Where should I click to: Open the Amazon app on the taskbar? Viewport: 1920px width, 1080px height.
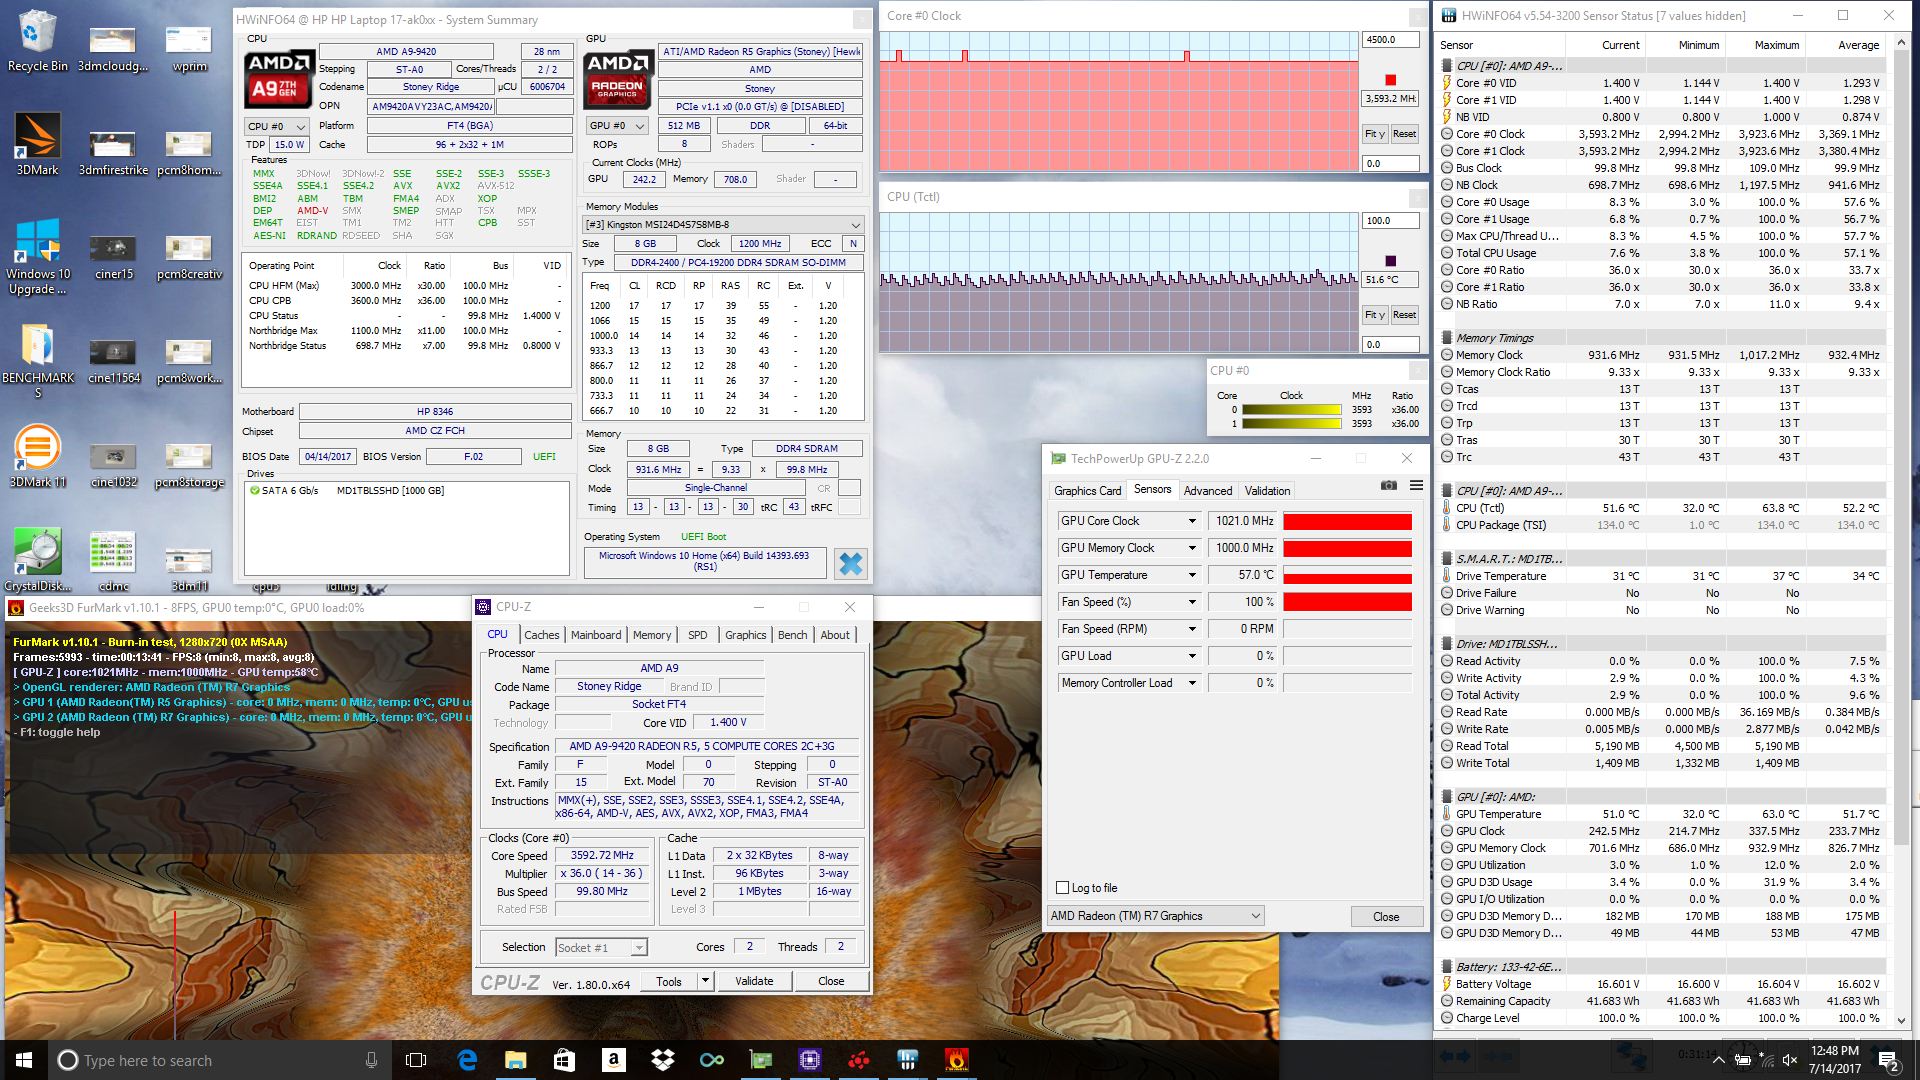click(x=614, y=1060)
